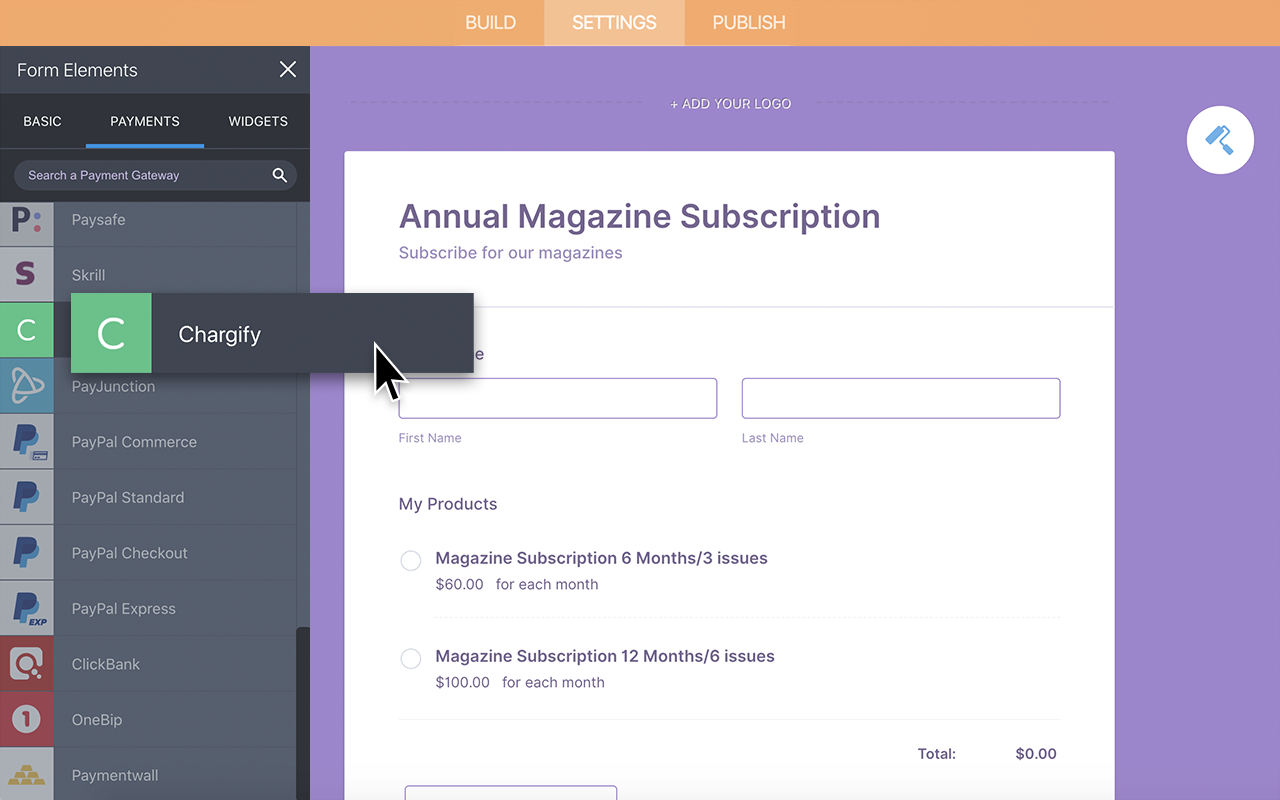The image size is (1280, 800).
Task: Select the 12 Months/6 issues subscription
Action: 410,658
